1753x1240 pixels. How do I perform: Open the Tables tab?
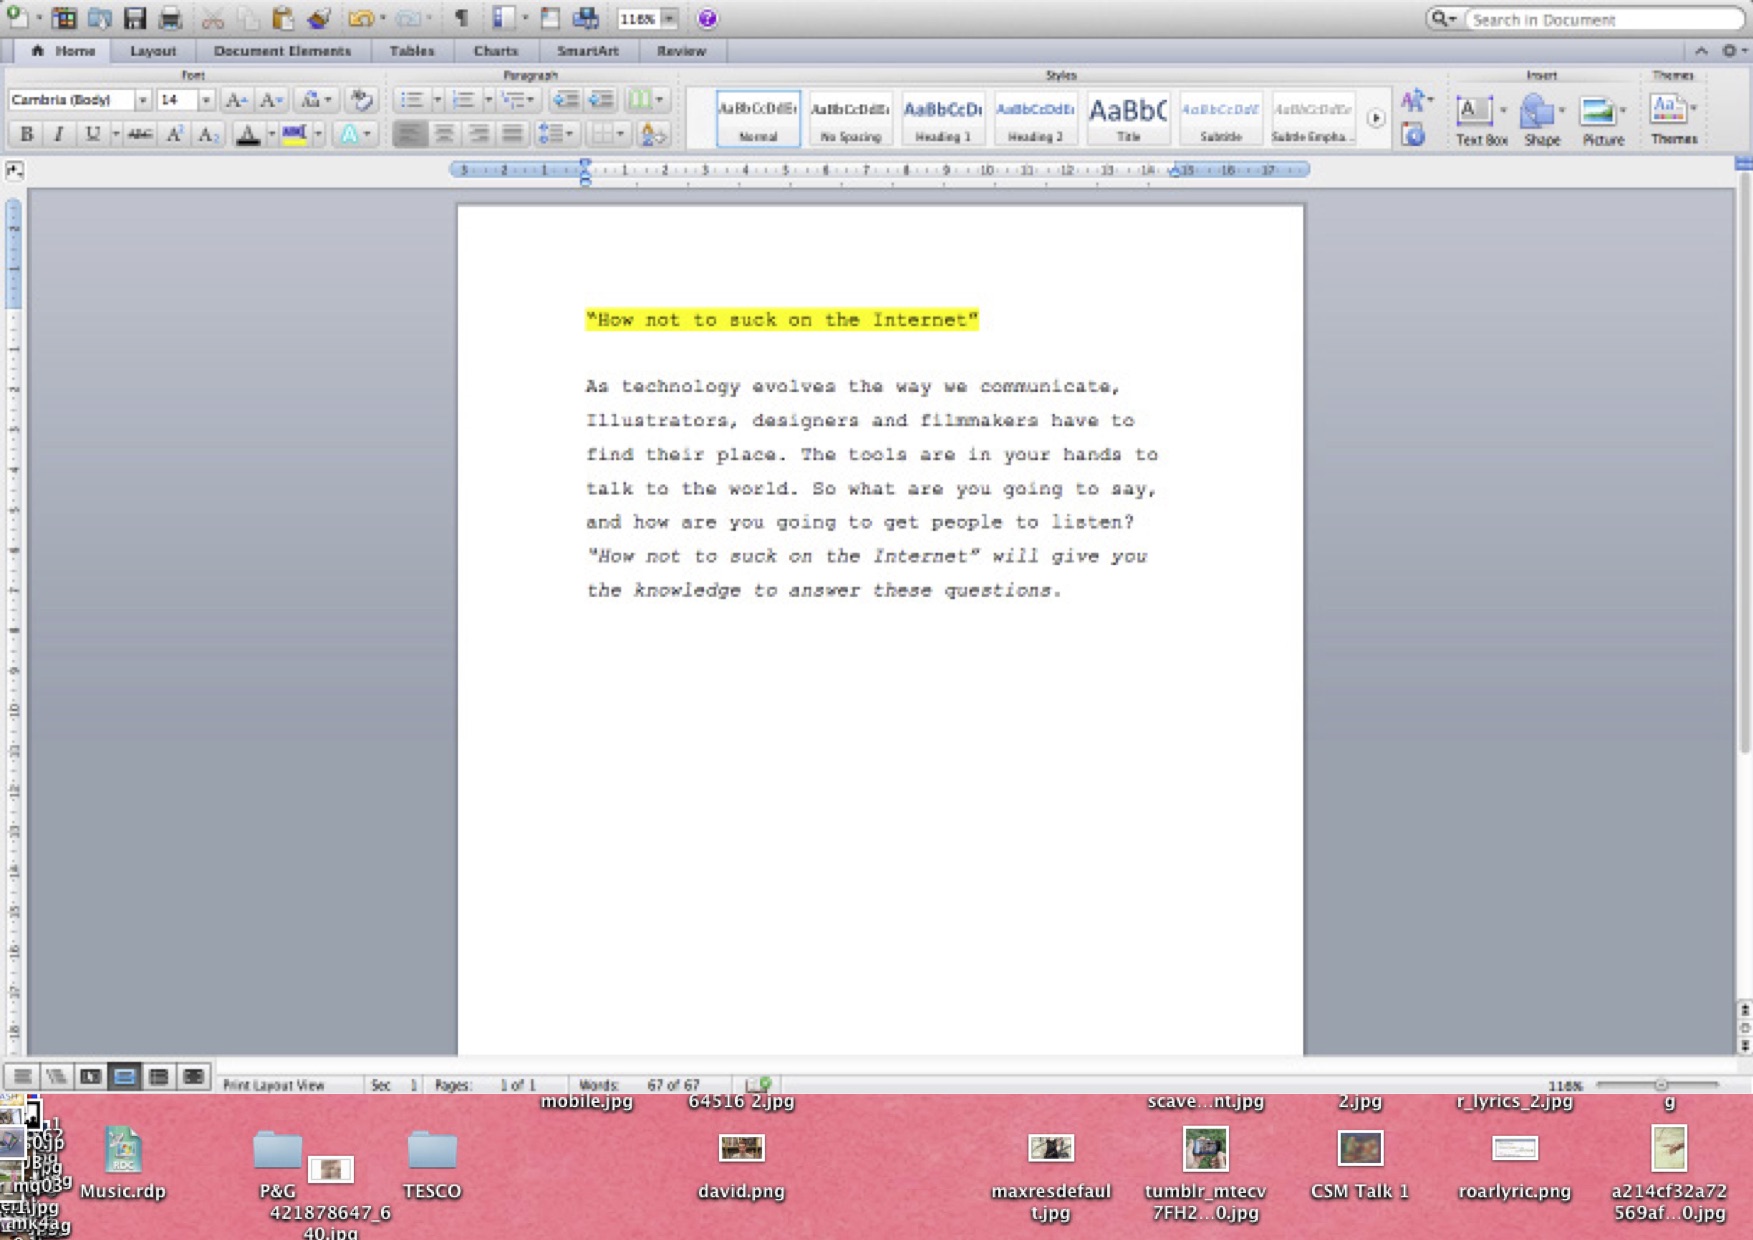click(412, 51)
